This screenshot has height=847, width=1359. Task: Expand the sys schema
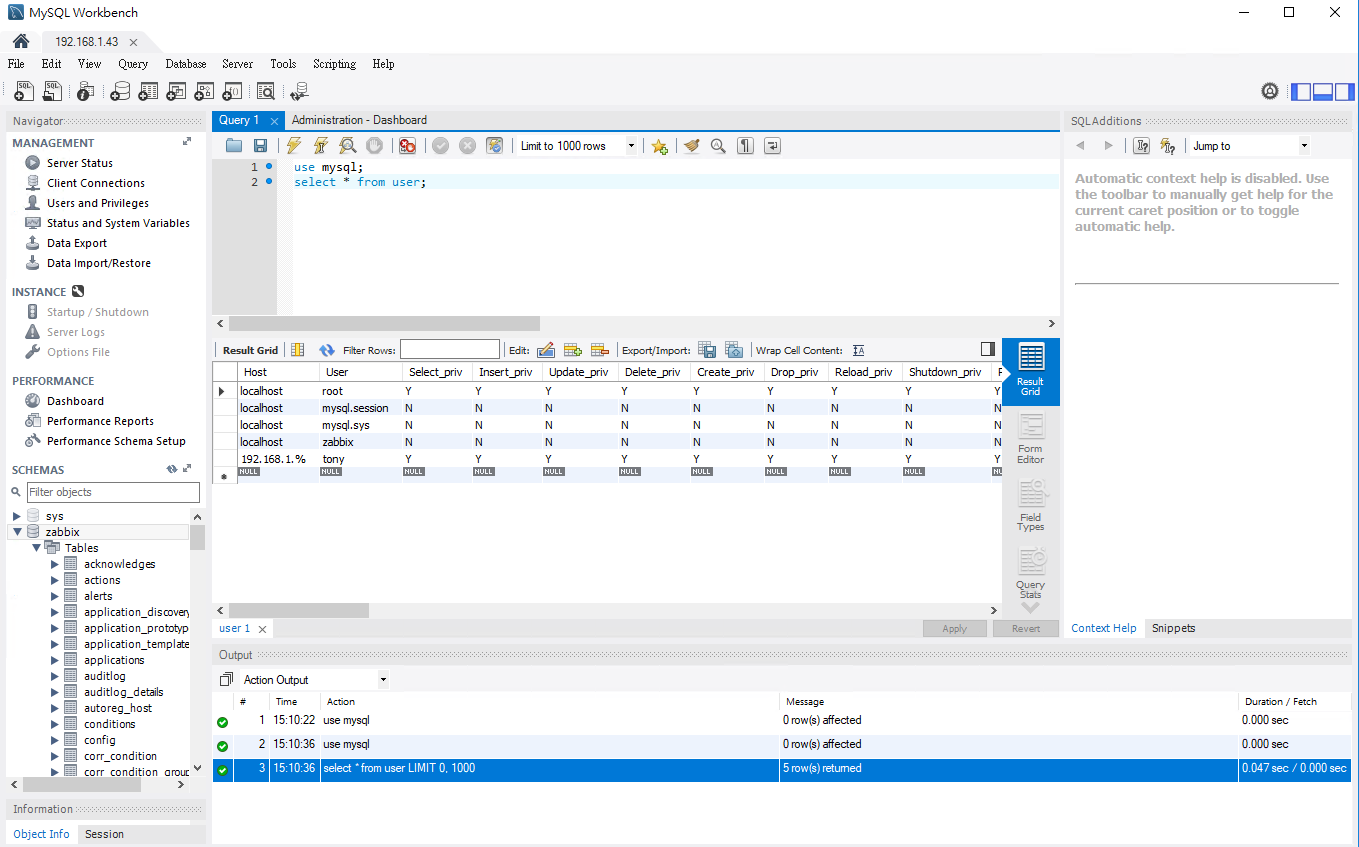coord(17,516)
